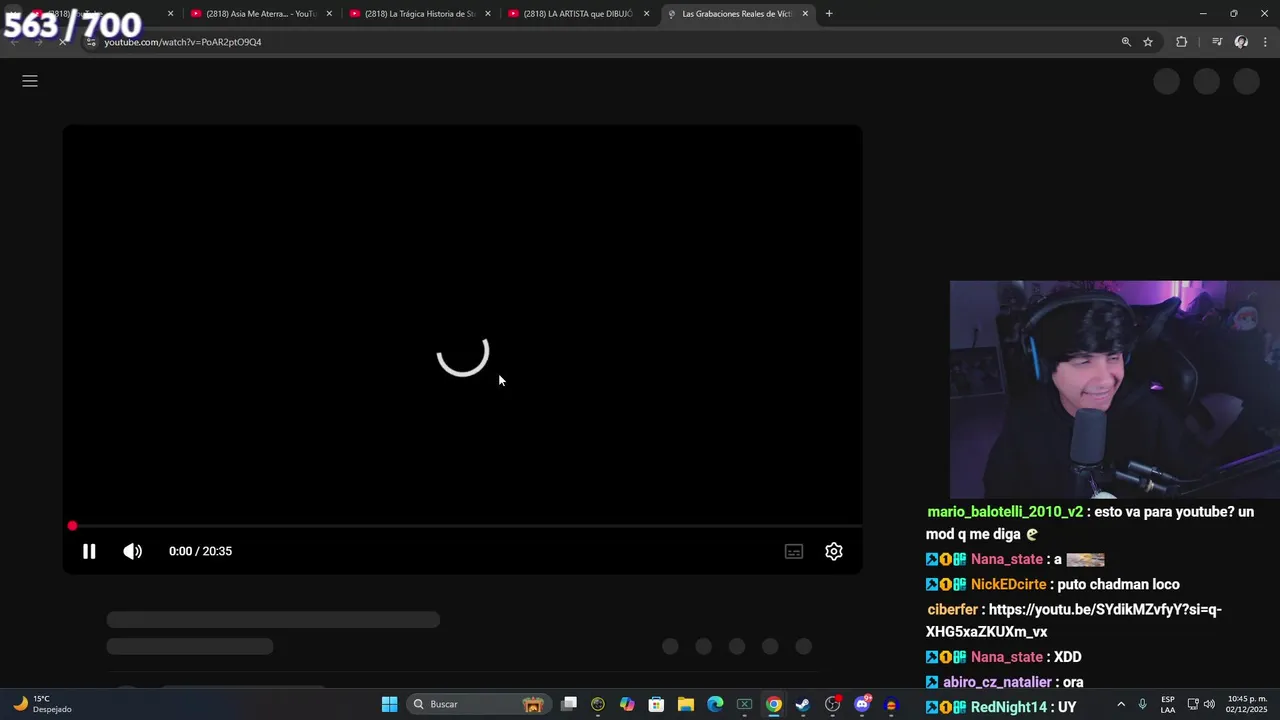This screenshot has height=720, width=1280.
Task: Click chat username RedNight14
Action: tap(1008, 707)
